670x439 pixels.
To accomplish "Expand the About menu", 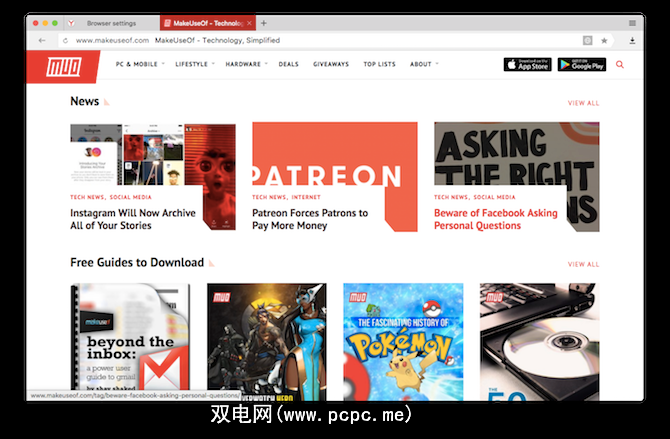I will [x=424, y=64].
